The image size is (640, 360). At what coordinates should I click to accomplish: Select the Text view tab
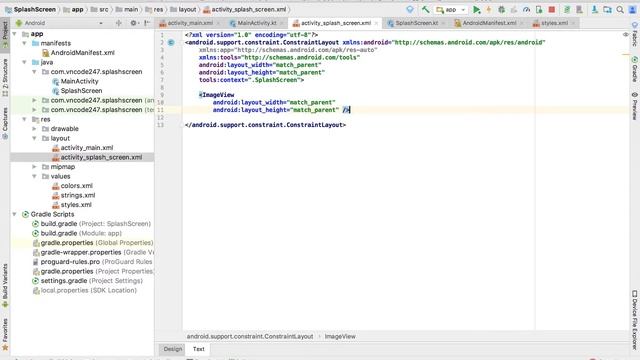[199, 349]
